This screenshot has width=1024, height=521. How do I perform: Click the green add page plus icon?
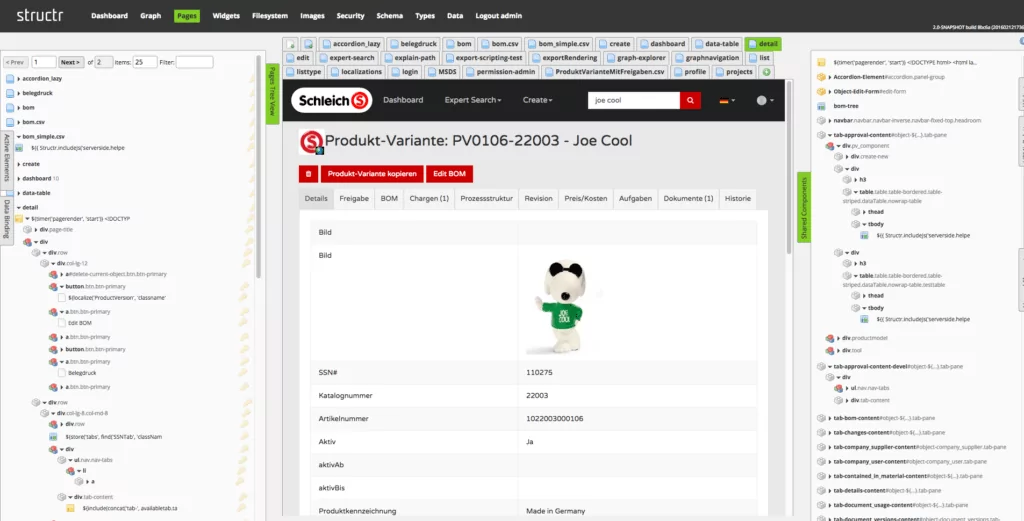(x=767, y=72)
